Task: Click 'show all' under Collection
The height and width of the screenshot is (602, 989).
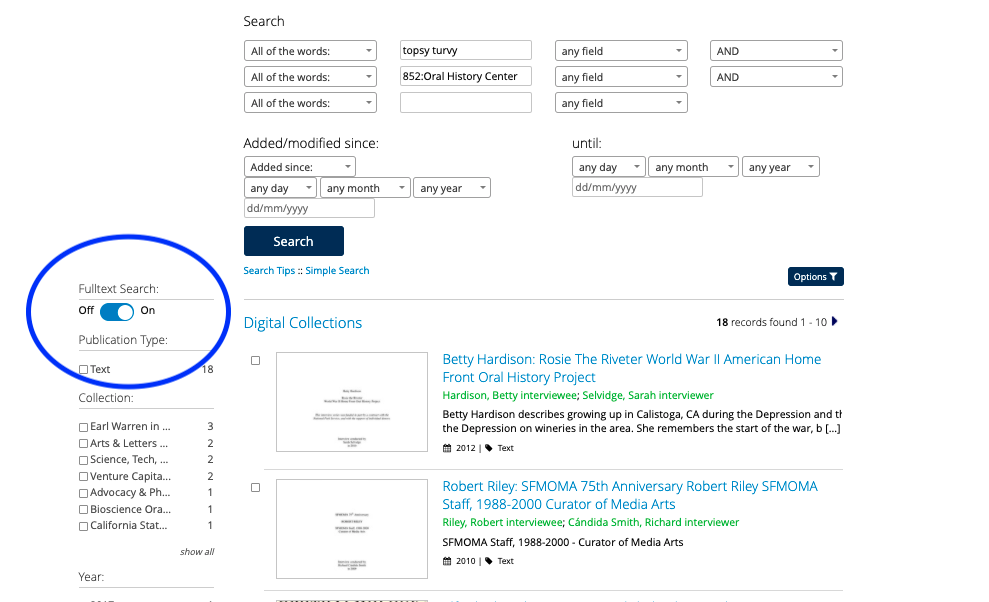Action: click(x=196, y=552)
